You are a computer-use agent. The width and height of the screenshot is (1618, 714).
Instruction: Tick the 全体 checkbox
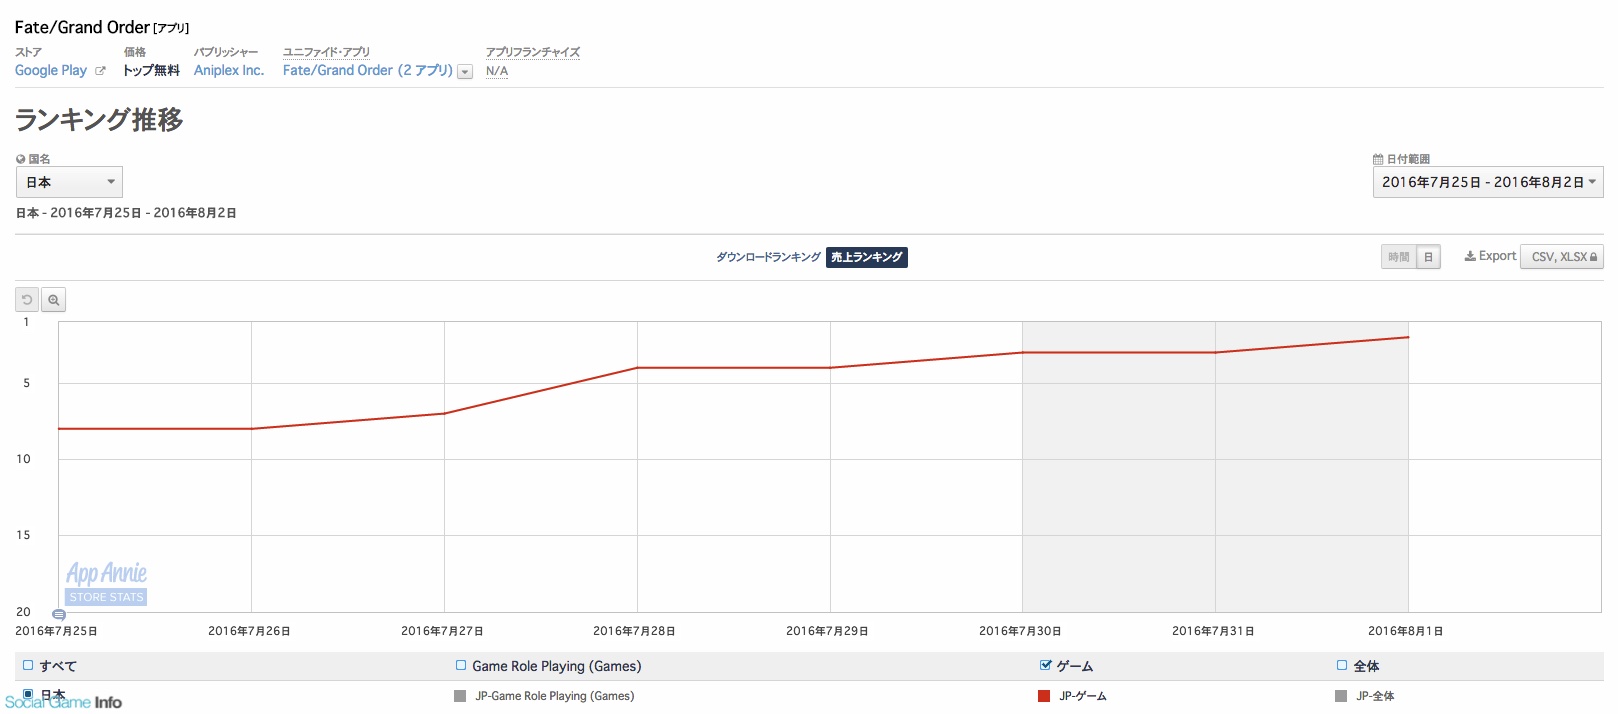[x=1342, y=665]
